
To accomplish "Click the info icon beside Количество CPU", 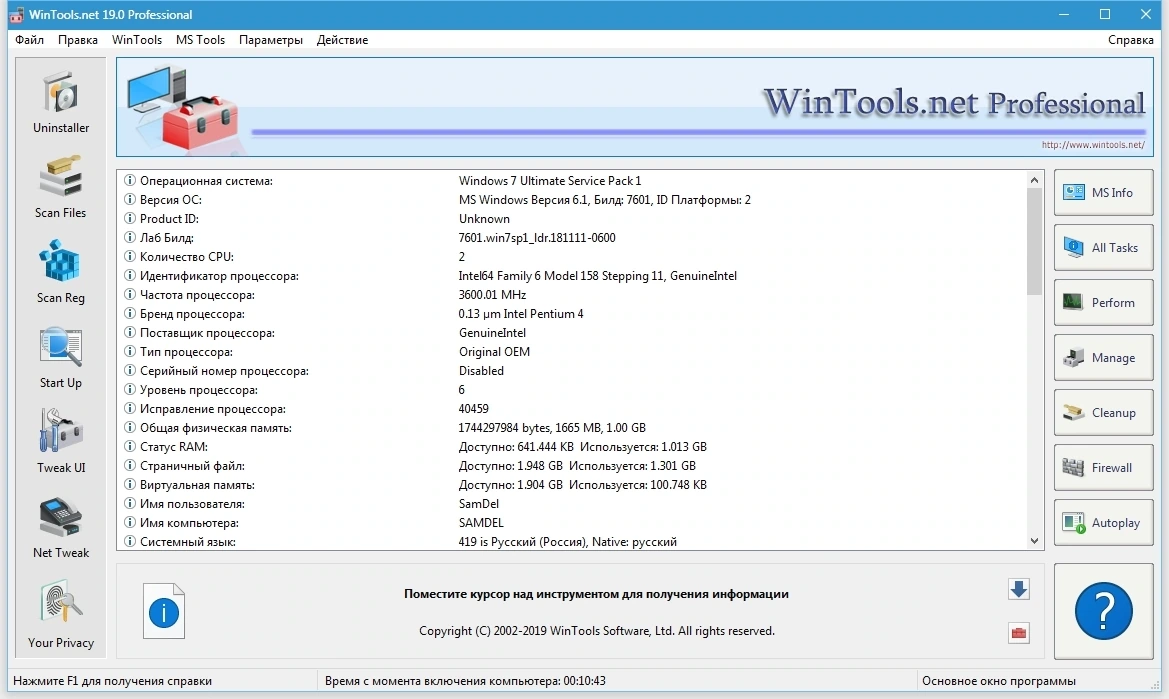I will click(130, 256).
